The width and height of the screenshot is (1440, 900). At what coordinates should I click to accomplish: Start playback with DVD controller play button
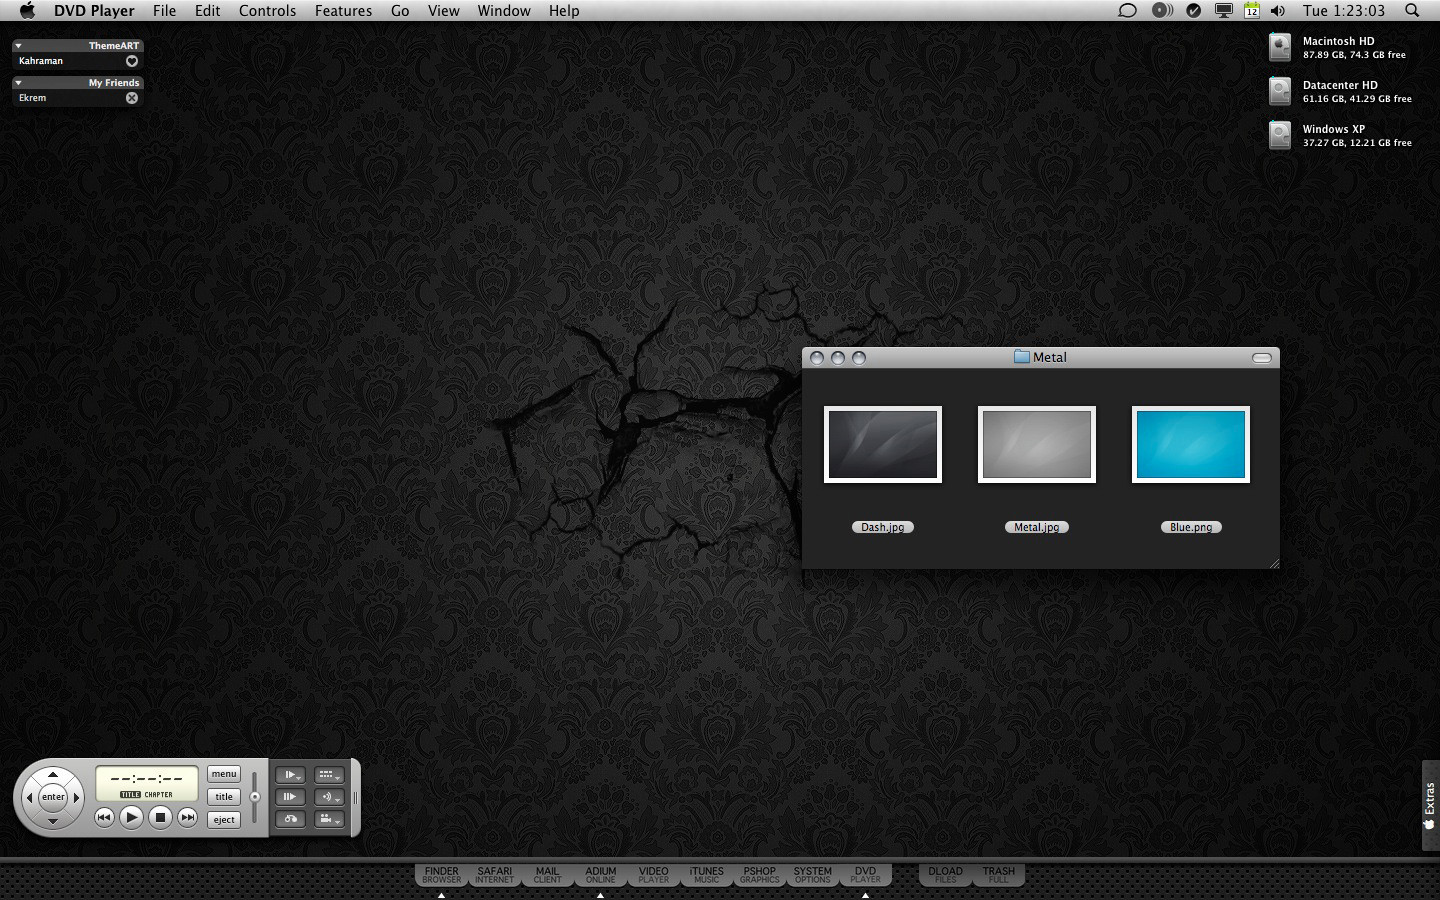point(131,817)
